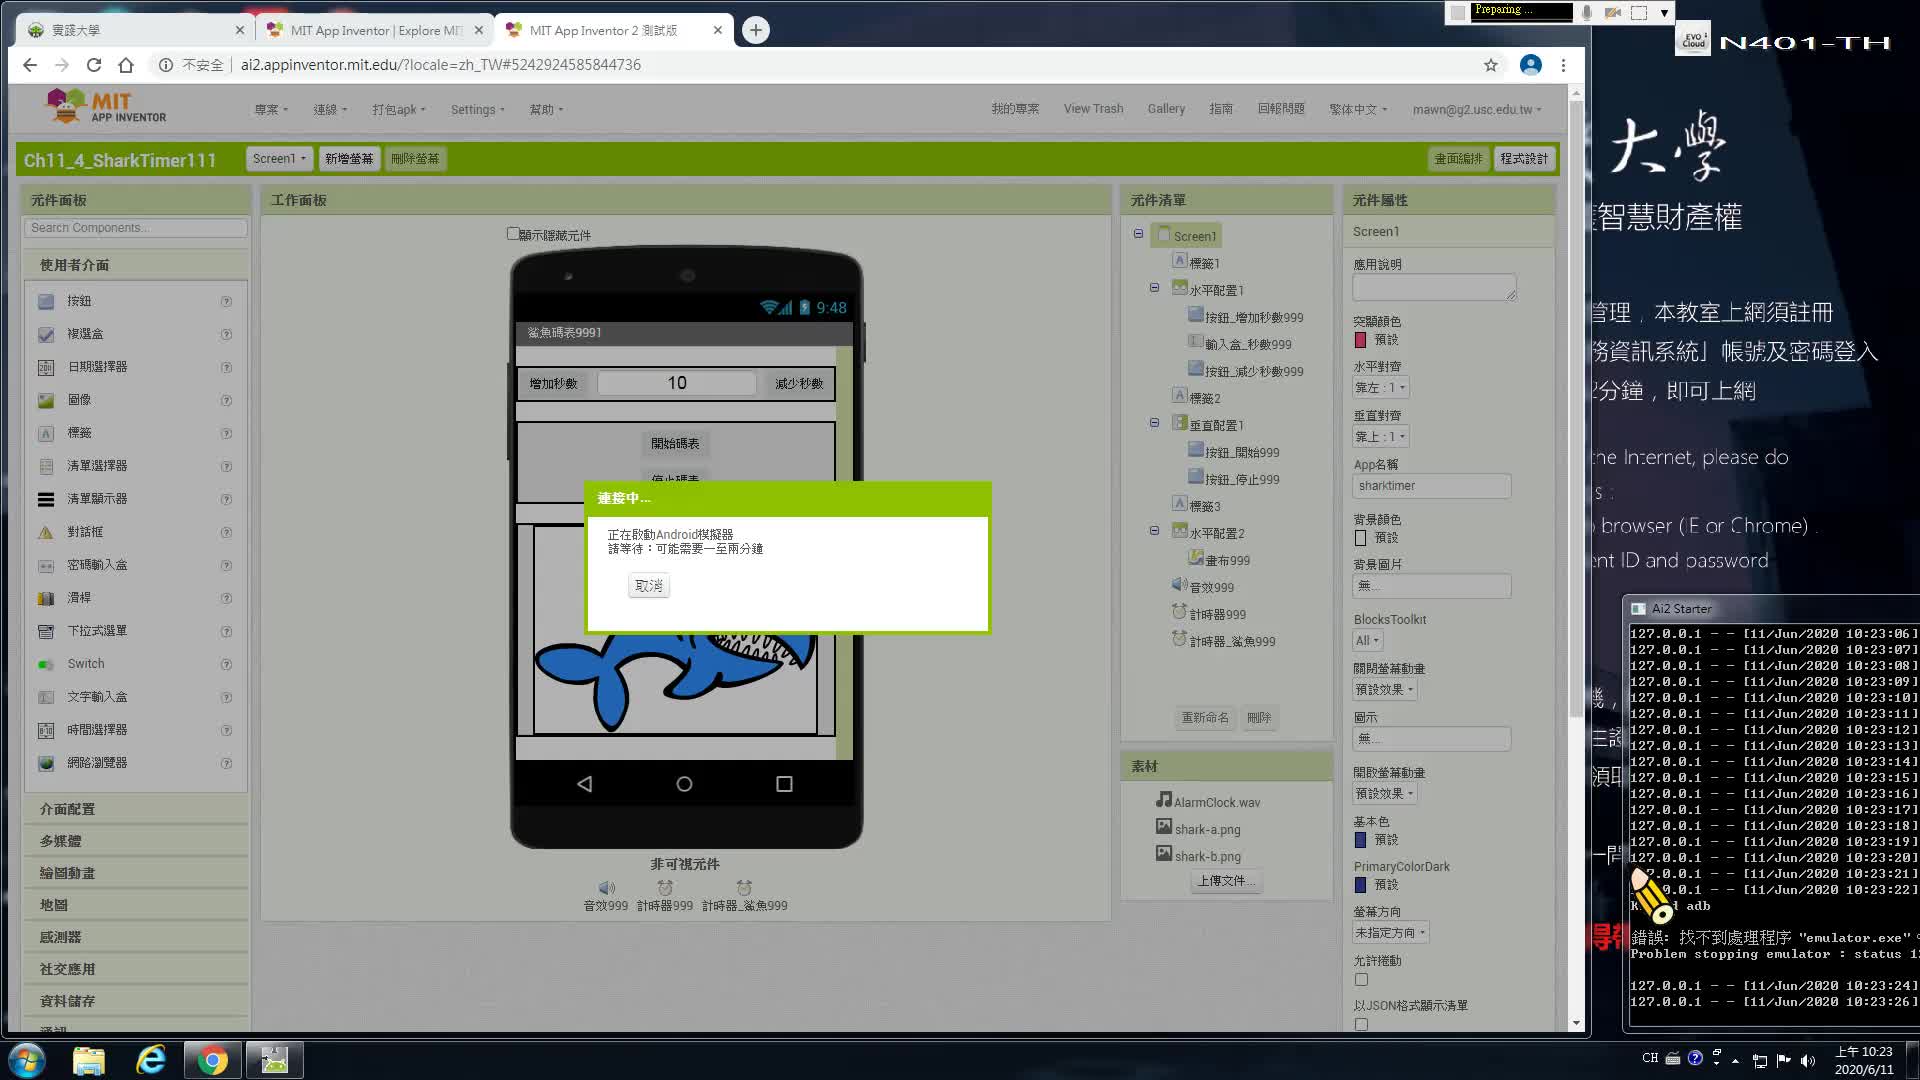Open the 連線 menu
1920x1080 pixels.
330,110
